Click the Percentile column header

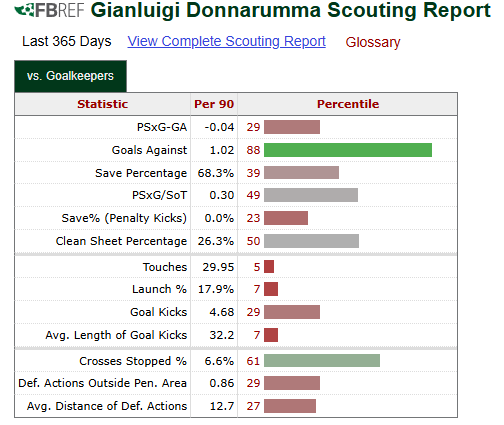tap(348, 104)
